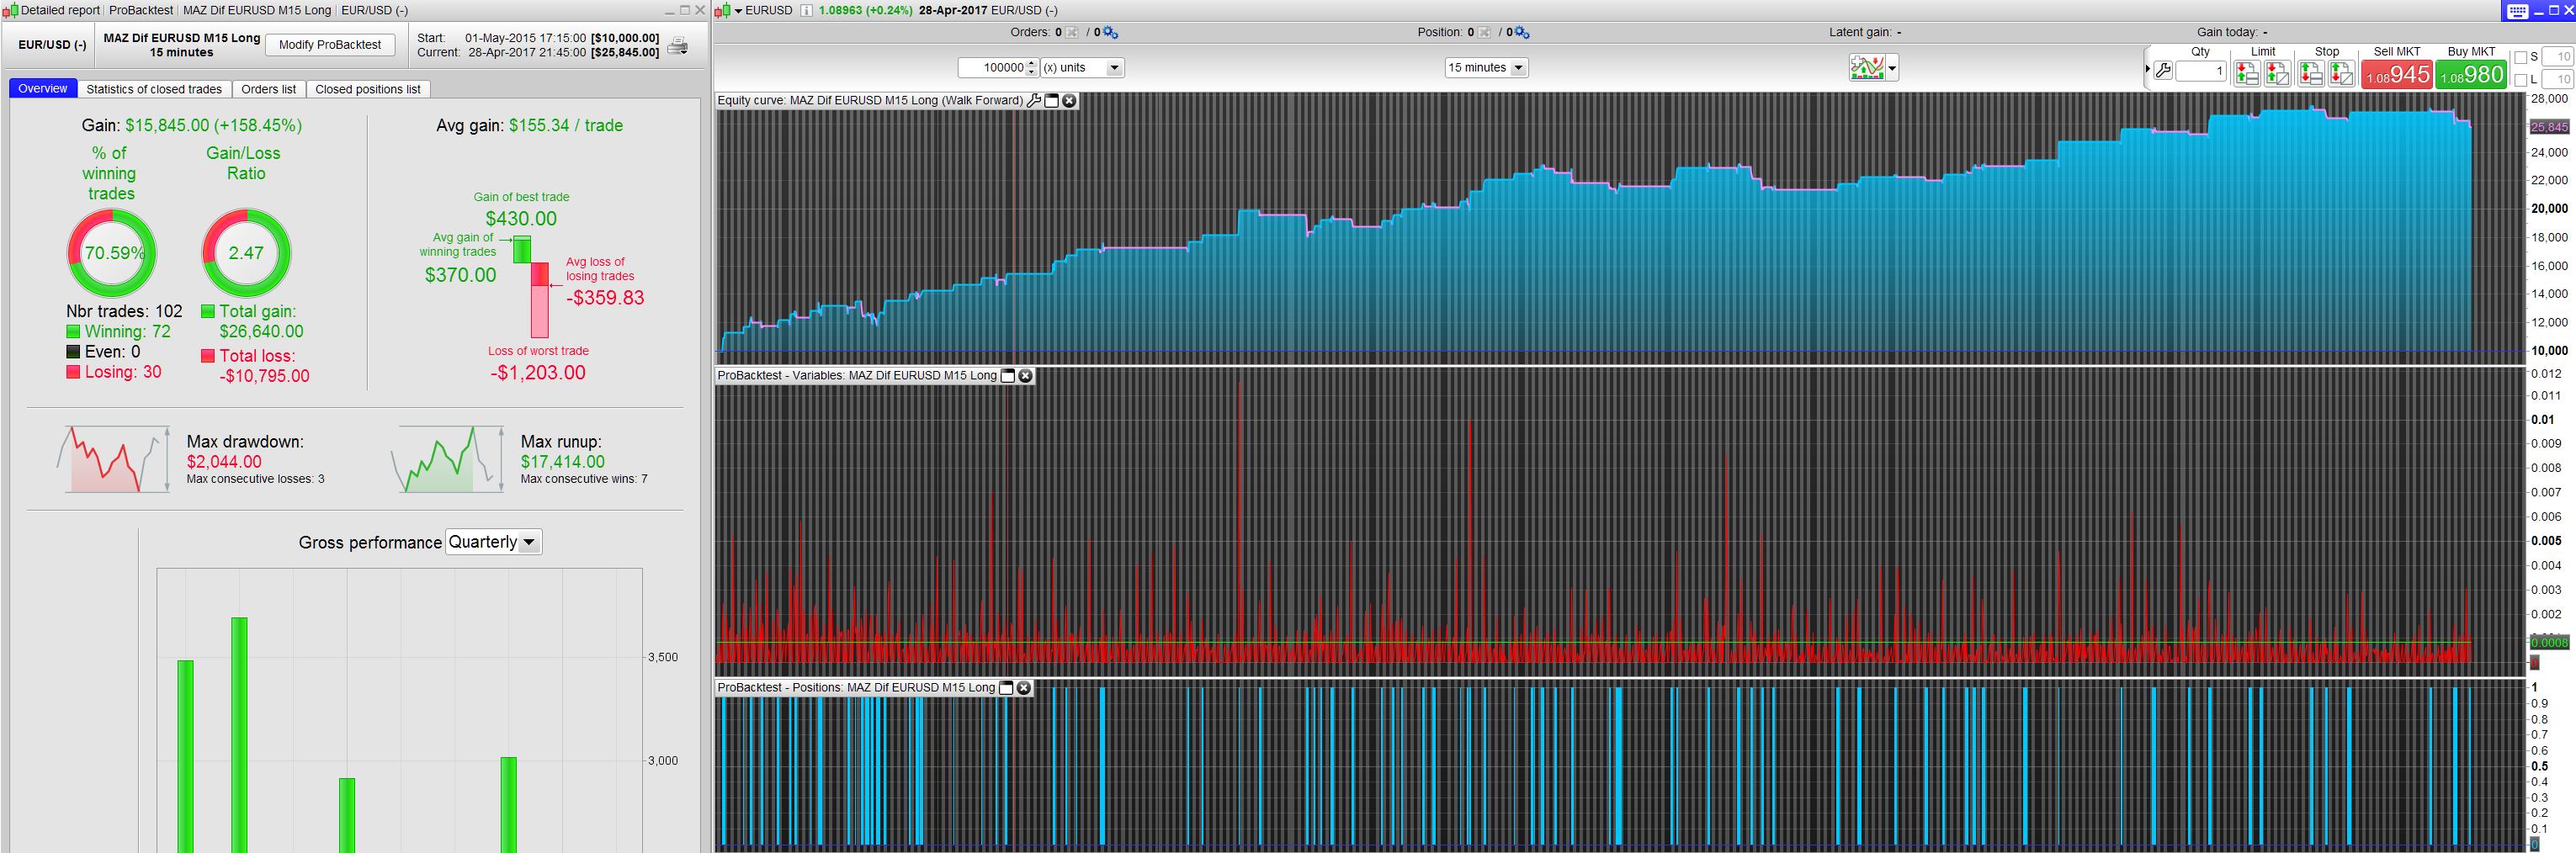Open the Orders gear settings icon
Image resolution: width=2576 pixels, height=853 pixels.
[x=1110, y=33]
